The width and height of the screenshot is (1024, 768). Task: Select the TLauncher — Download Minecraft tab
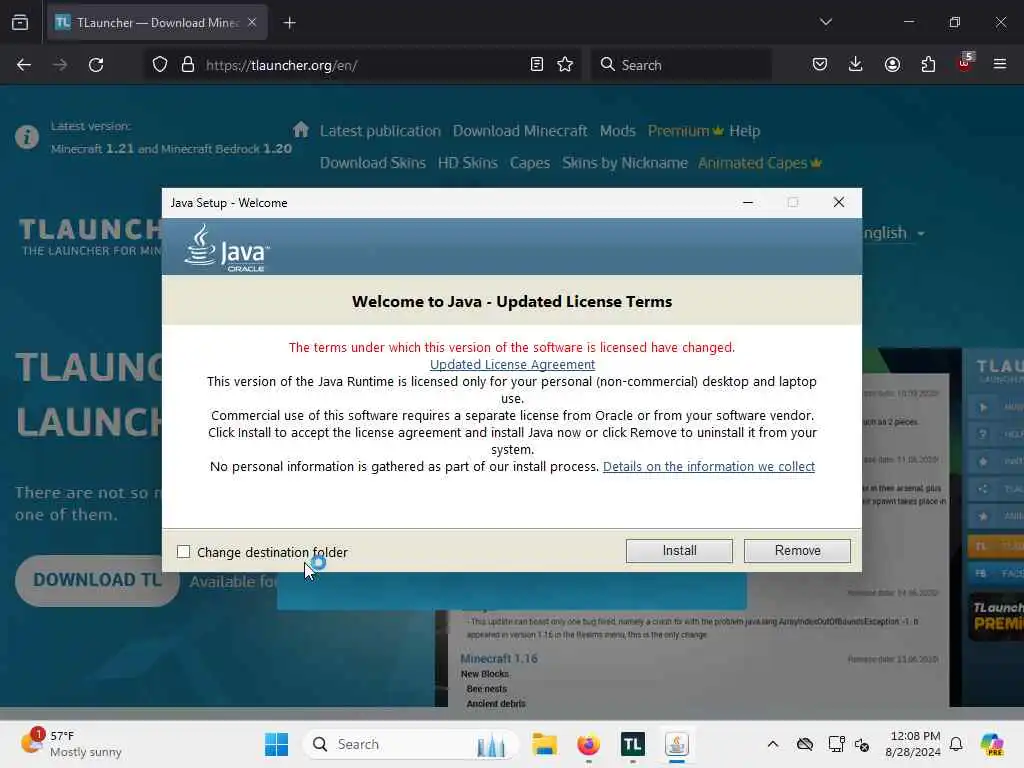pyautogui.click(x=157, y=23)
